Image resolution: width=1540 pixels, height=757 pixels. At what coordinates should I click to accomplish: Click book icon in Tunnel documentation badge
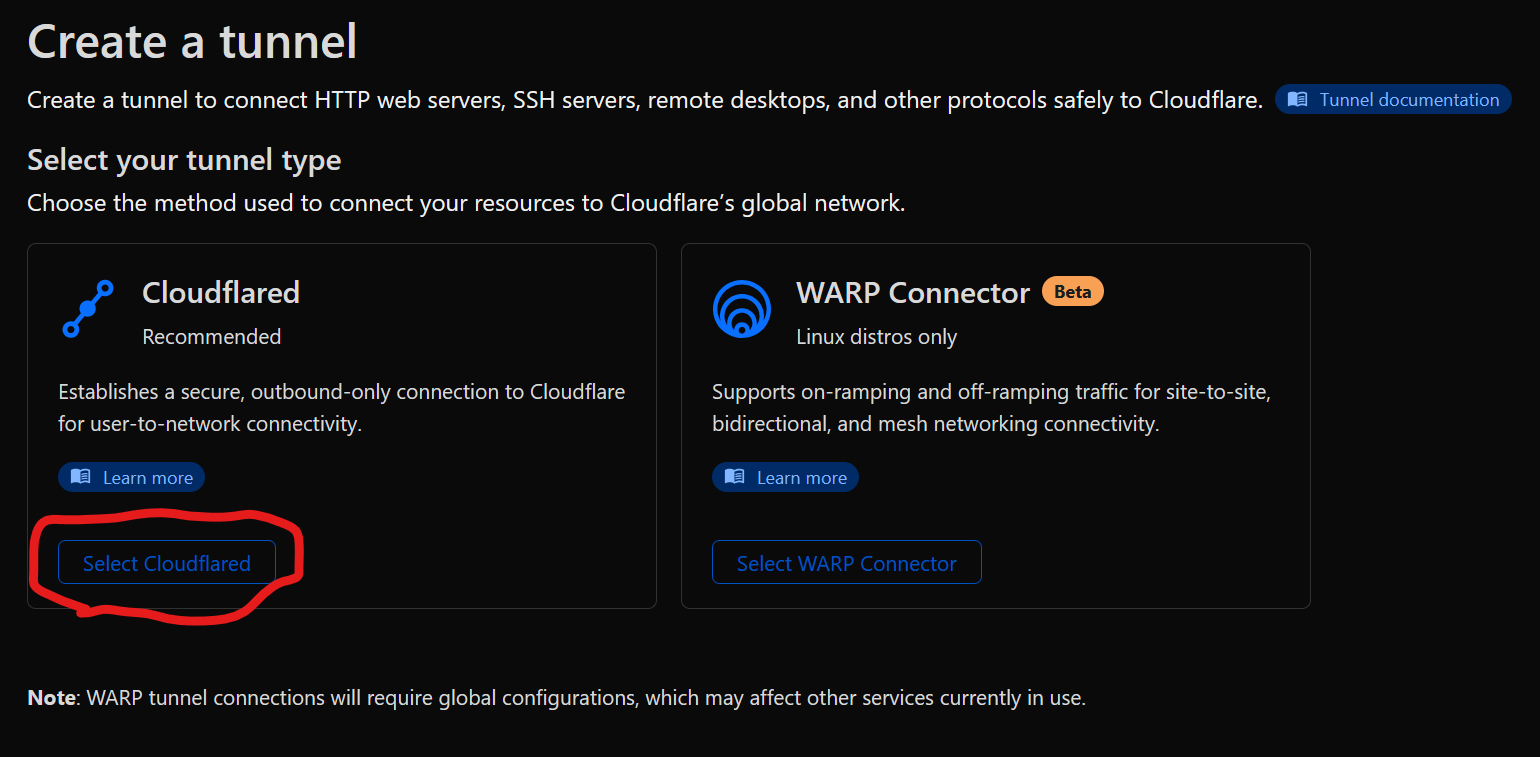[1297, 100]
